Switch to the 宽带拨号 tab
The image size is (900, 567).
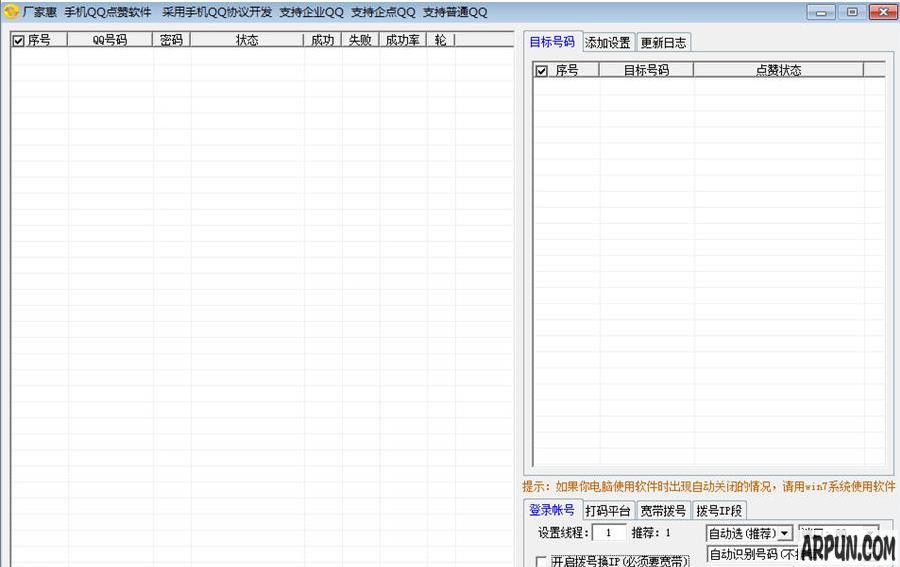tap(664, 510)
